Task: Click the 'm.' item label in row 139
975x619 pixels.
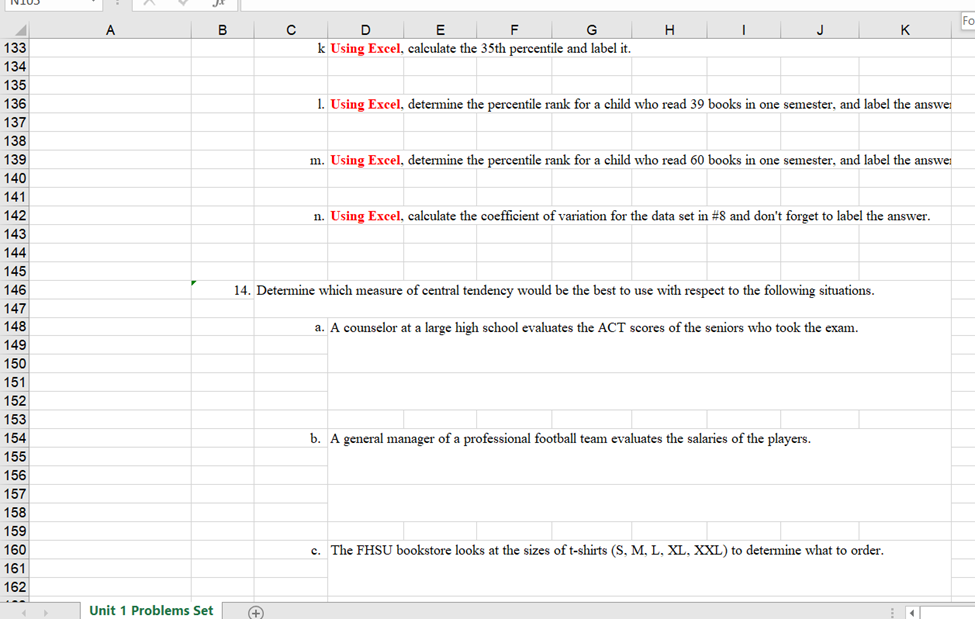Action: pyautogui.click(x=317, y=161)
